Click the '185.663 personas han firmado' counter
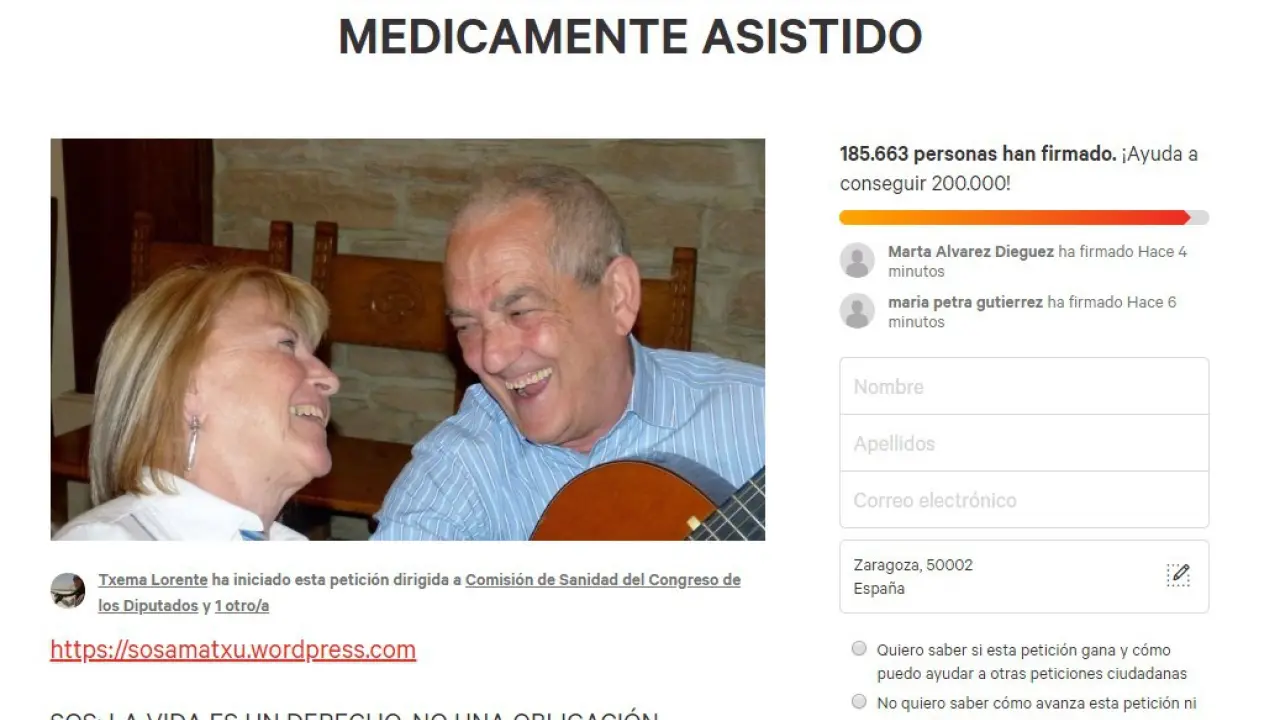Image resolution: width=1280 pixels, height=720 pixels. [x=978, y=154]
